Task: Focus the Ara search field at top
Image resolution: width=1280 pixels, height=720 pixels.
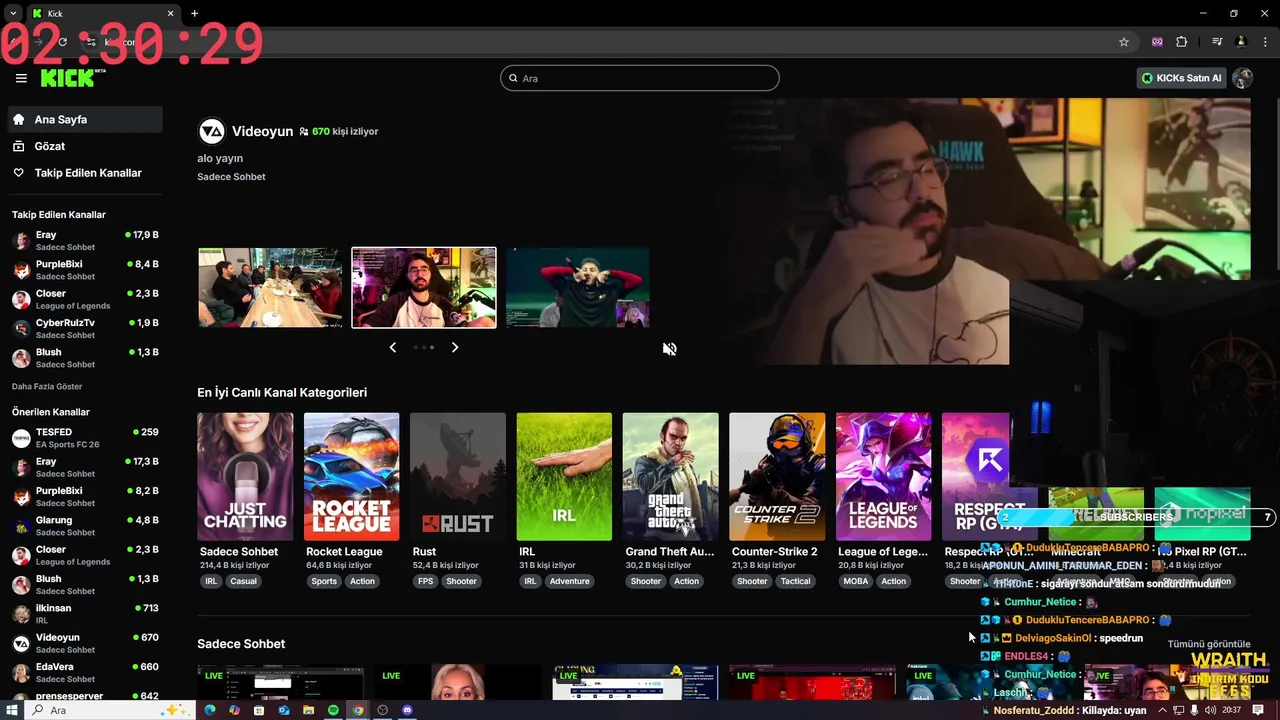Action: pyautogui.click(x=640, y=78)
